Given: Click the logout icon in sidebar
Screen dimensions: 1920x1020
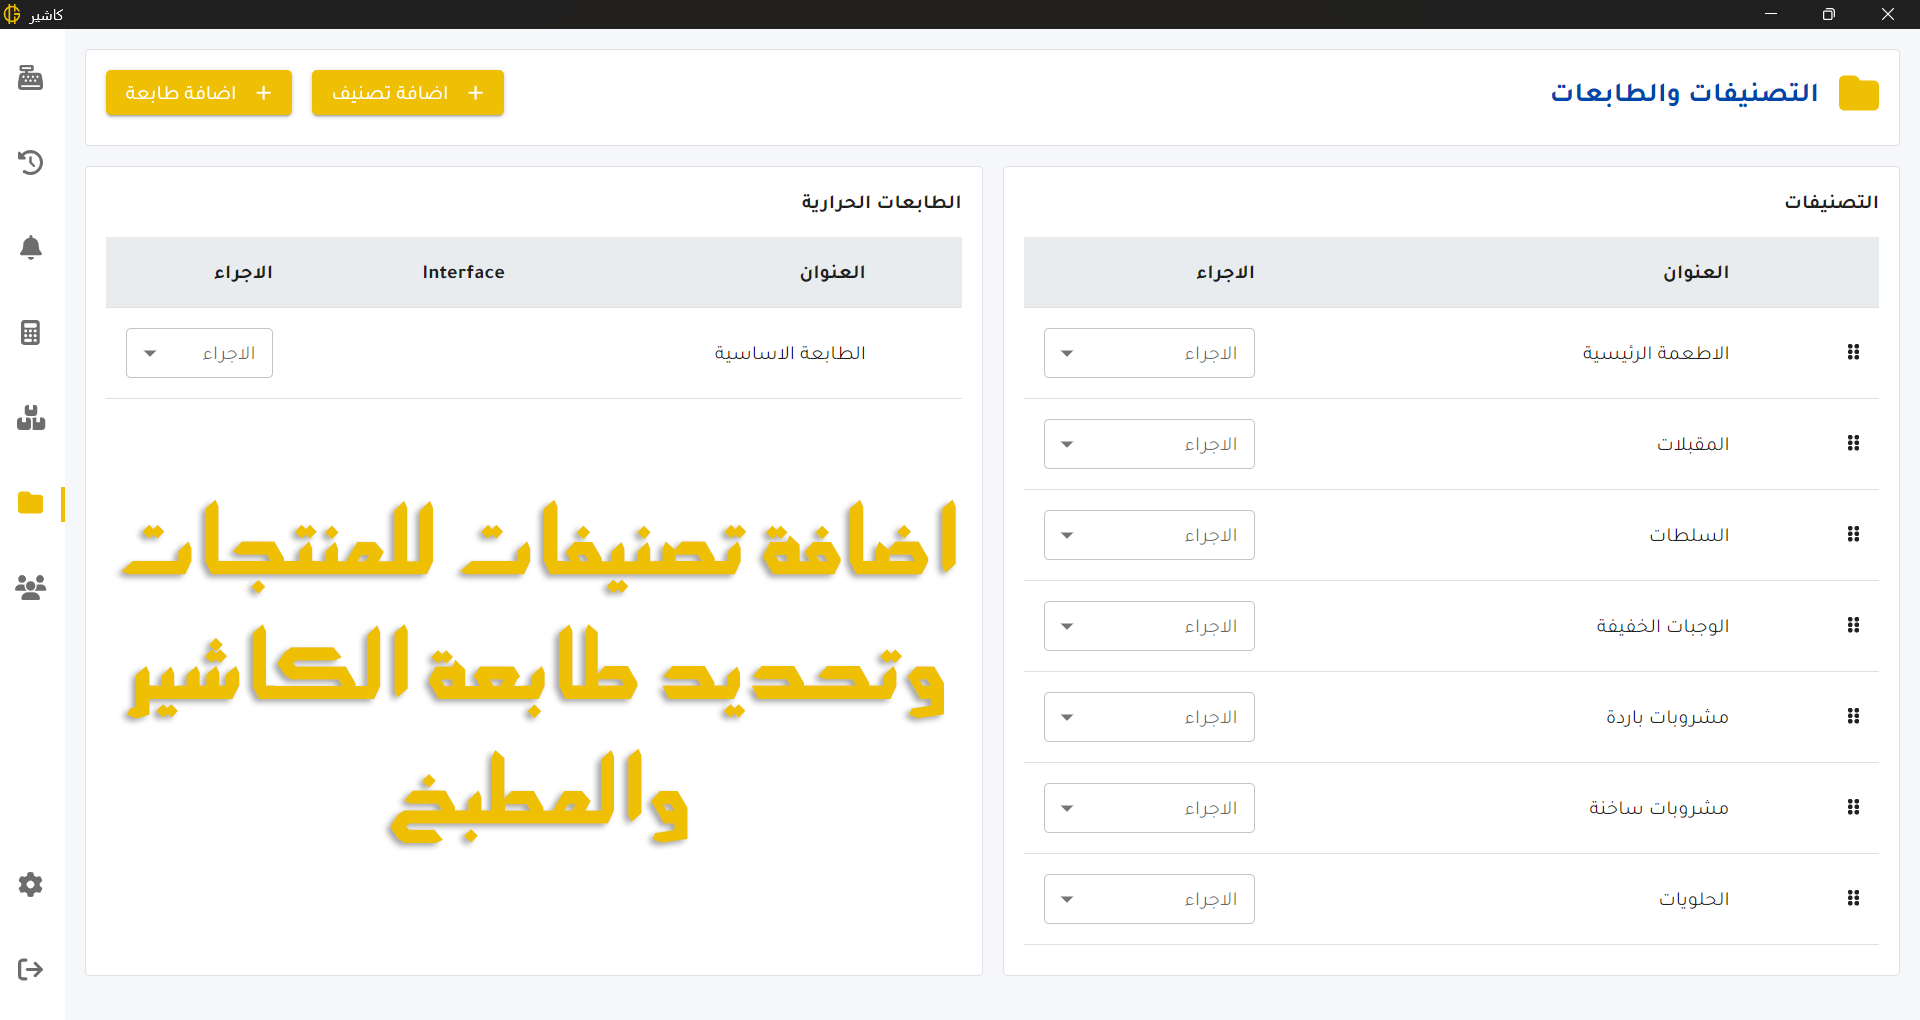Looking at the screenshot, I should click(31, 969).
